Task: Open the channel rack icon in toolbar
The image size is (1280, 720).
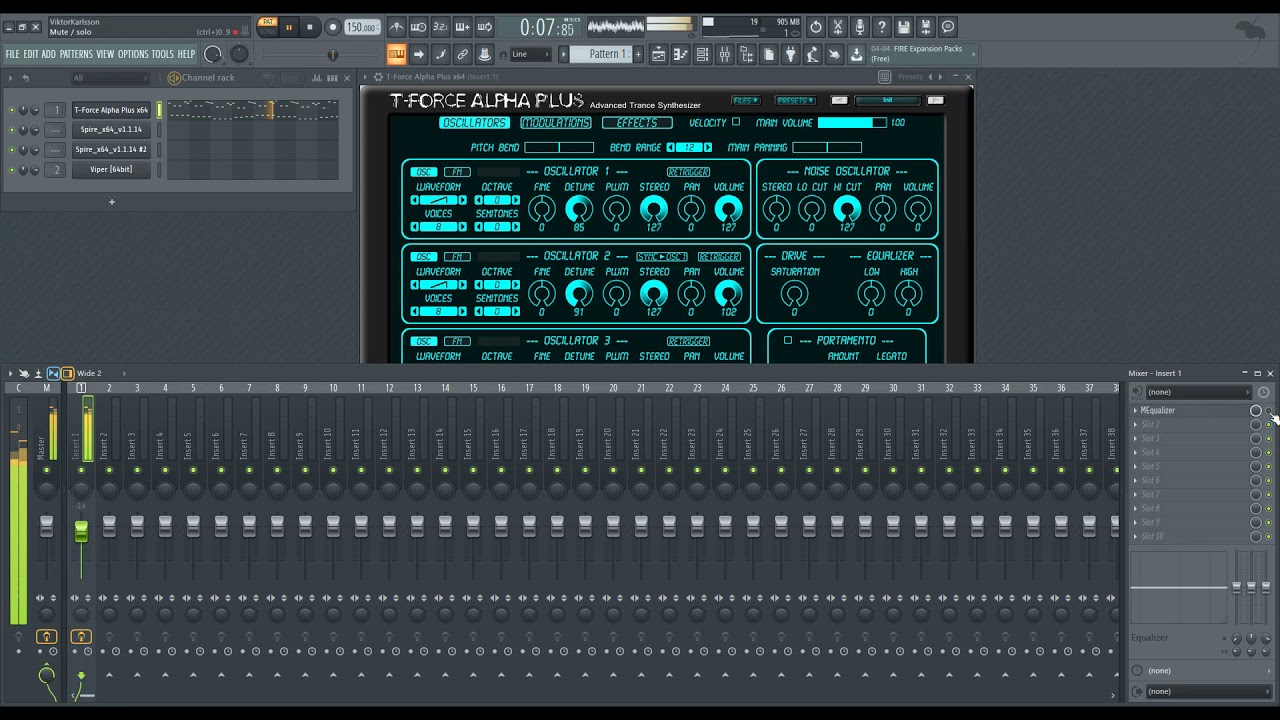Action: tap(702, 54)
